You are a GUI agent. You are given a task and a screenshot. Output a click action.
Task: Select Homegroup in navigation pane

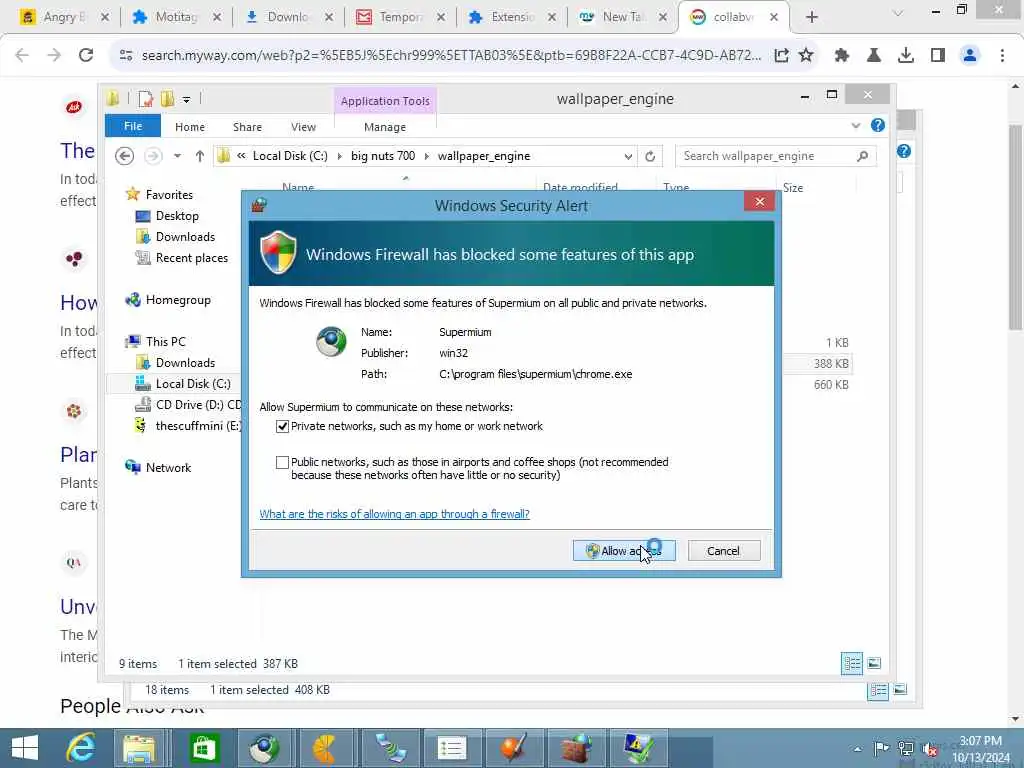click(x=178, y=300)
